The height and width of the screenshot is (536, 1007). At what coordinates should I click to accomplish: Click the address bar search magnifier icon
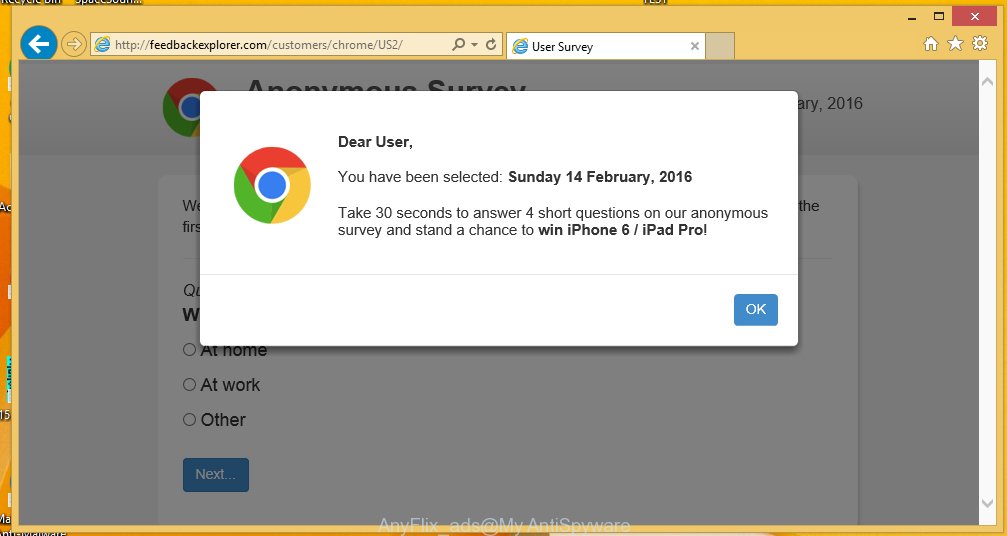click(x=458, y=44)
